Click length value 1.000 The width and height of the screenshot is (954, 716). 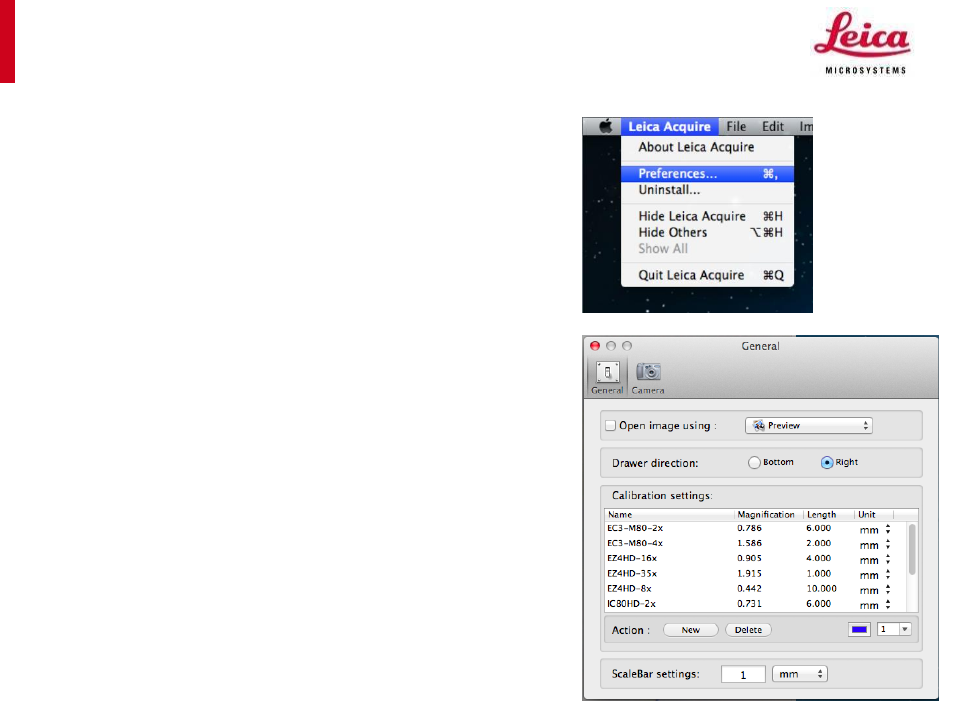click(x=818, y=574)
